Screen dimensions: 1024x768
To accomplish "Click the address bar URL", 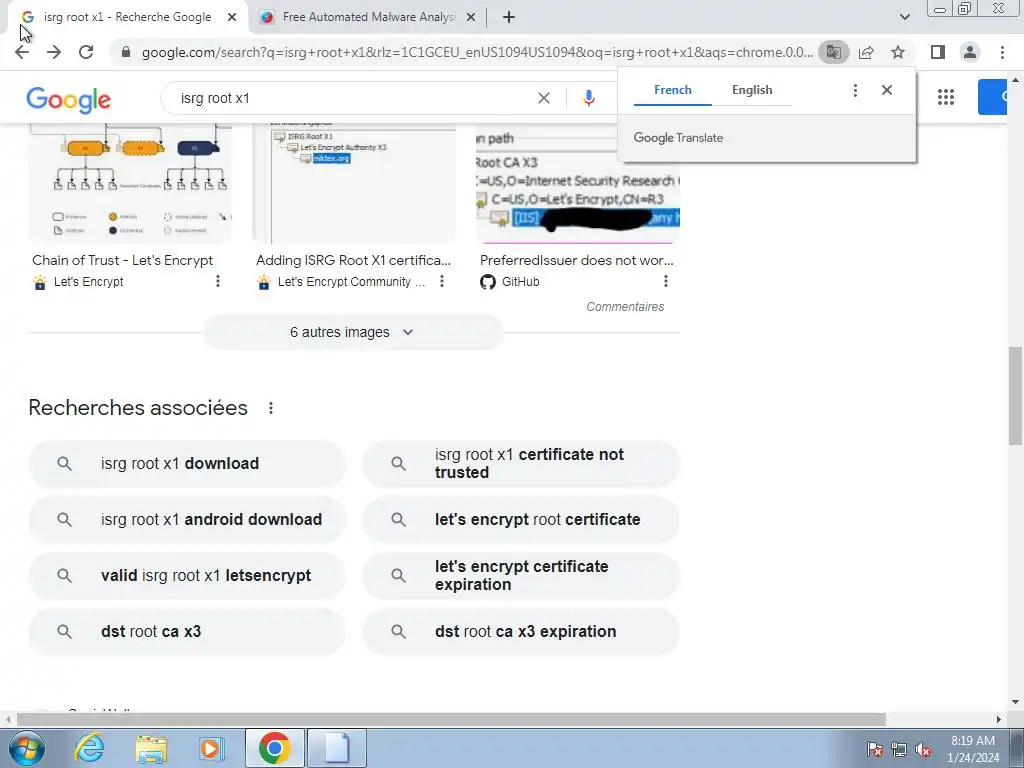I will [x=477, y=52].
